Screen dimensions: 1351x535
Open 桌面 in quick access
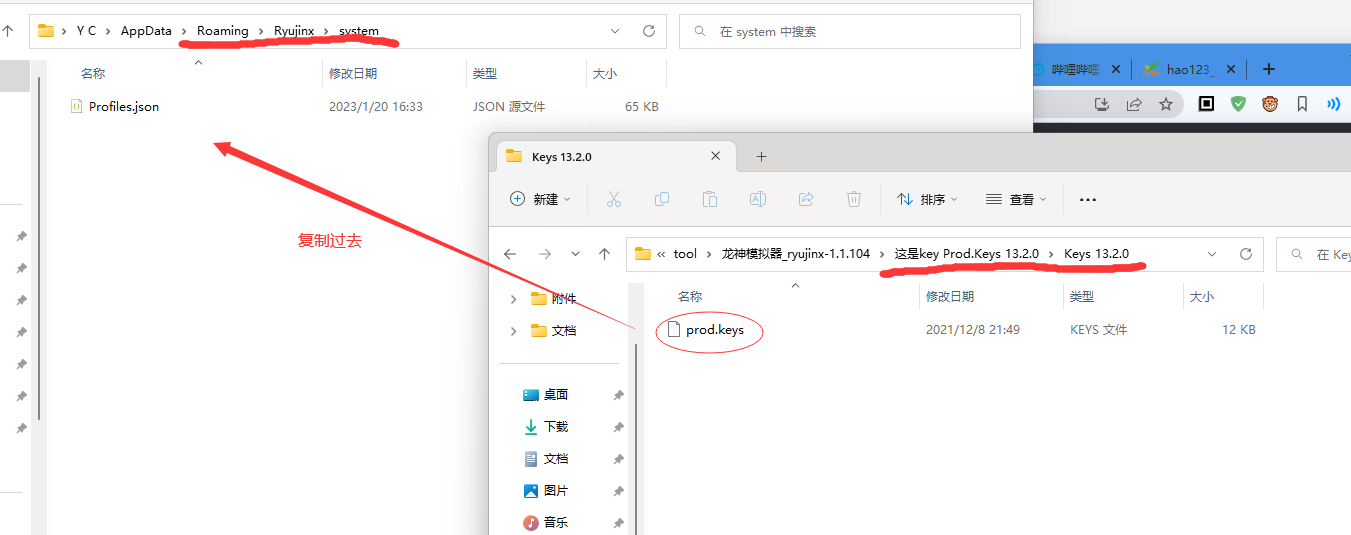(556, 395)
